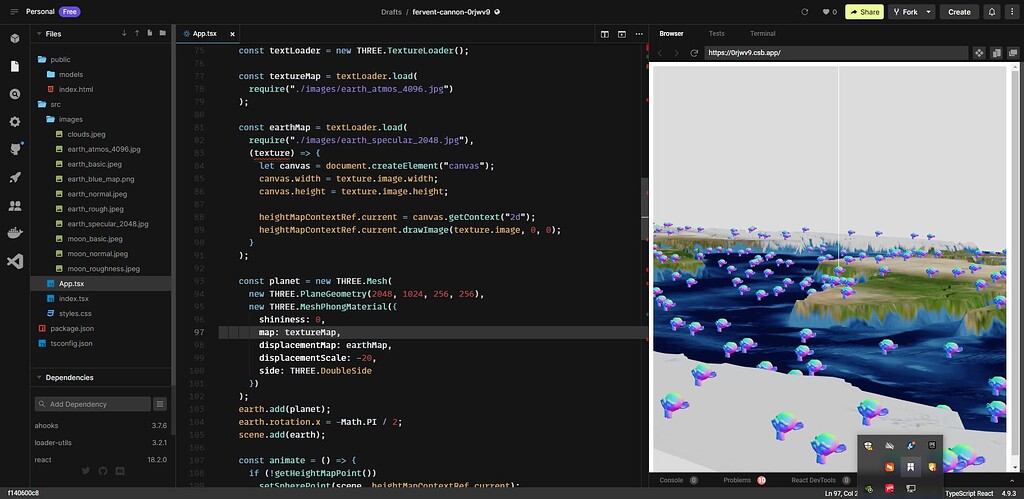Collapse the Files section
The image size is (1024, 499).
click(x=39, y=33)
